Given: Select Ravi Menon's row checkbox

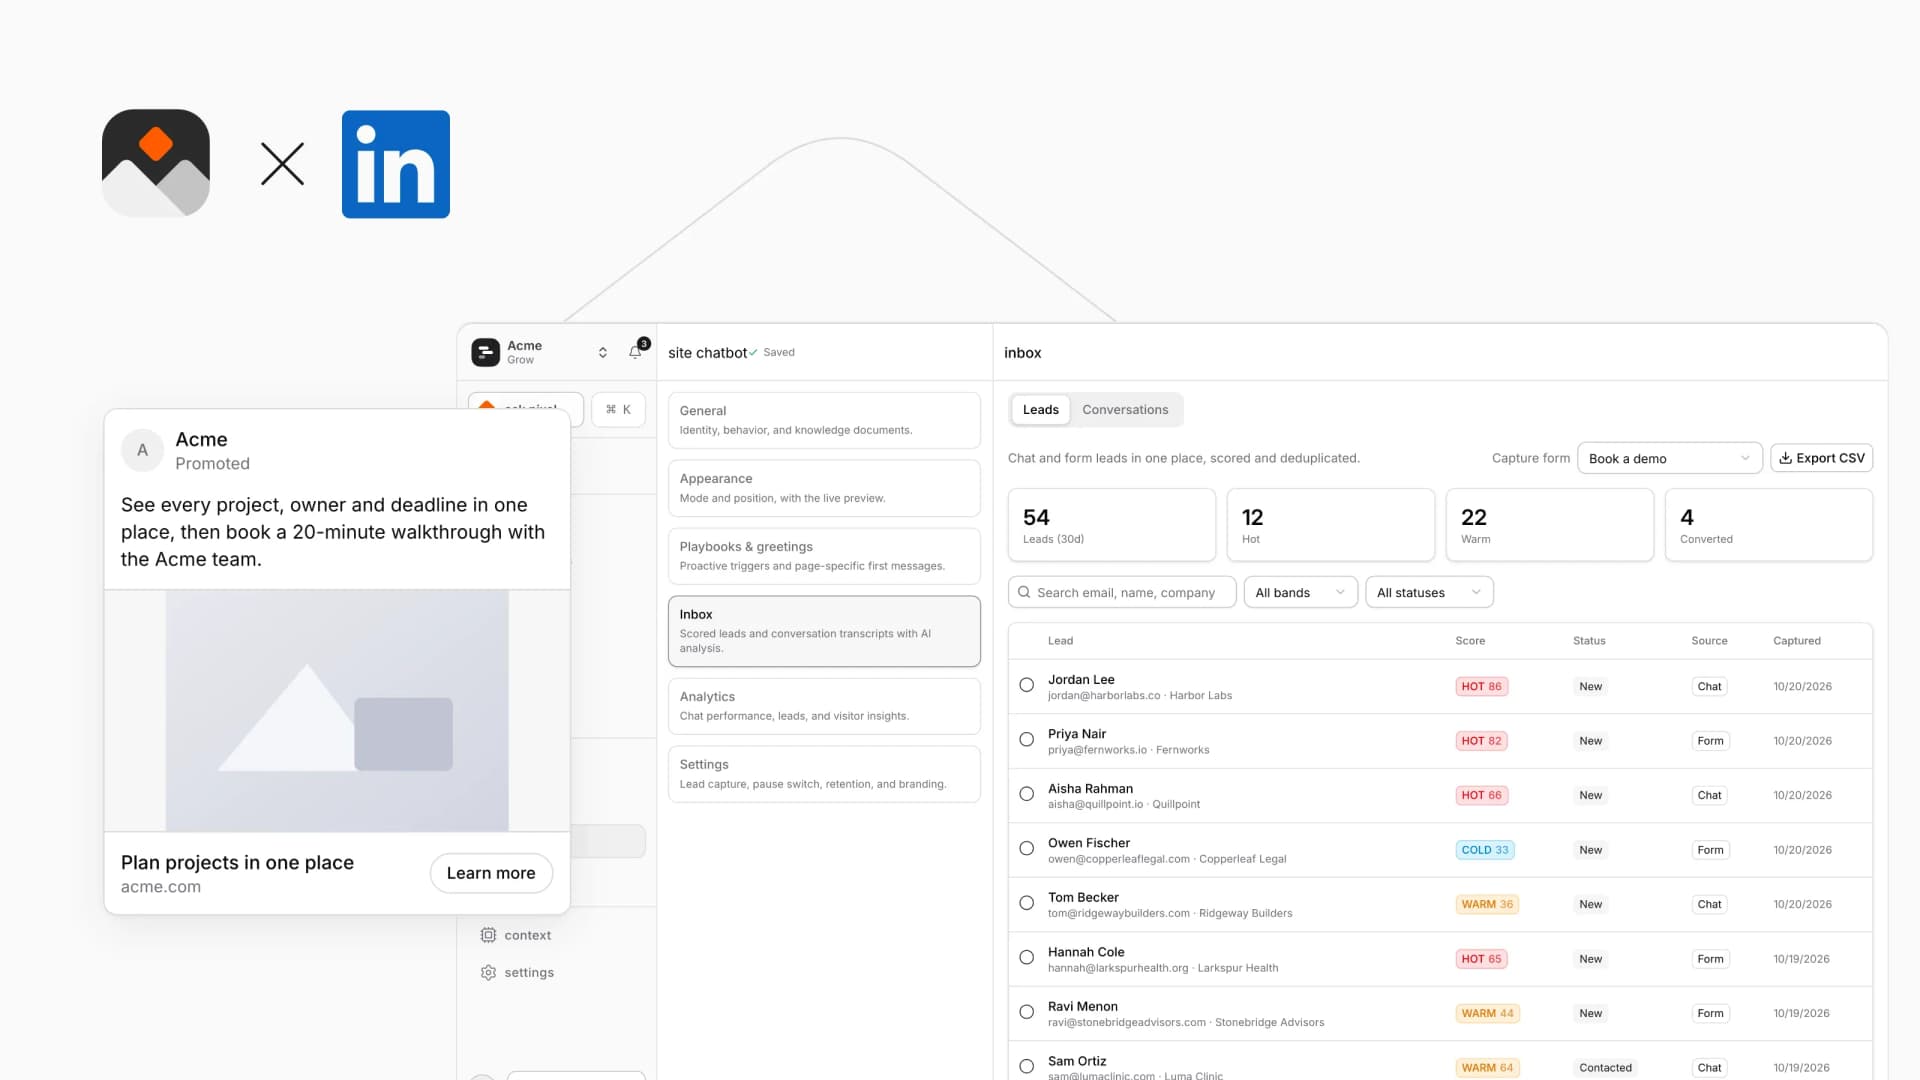Looking at the screenshot, I should click(x=1026, y=1012).
